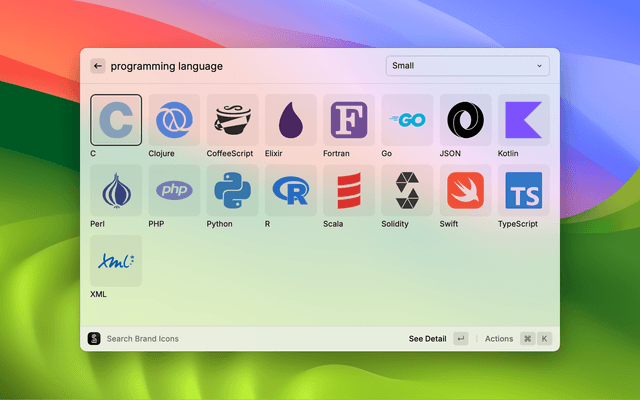Choose the Python icon

(x=232, y=190)
